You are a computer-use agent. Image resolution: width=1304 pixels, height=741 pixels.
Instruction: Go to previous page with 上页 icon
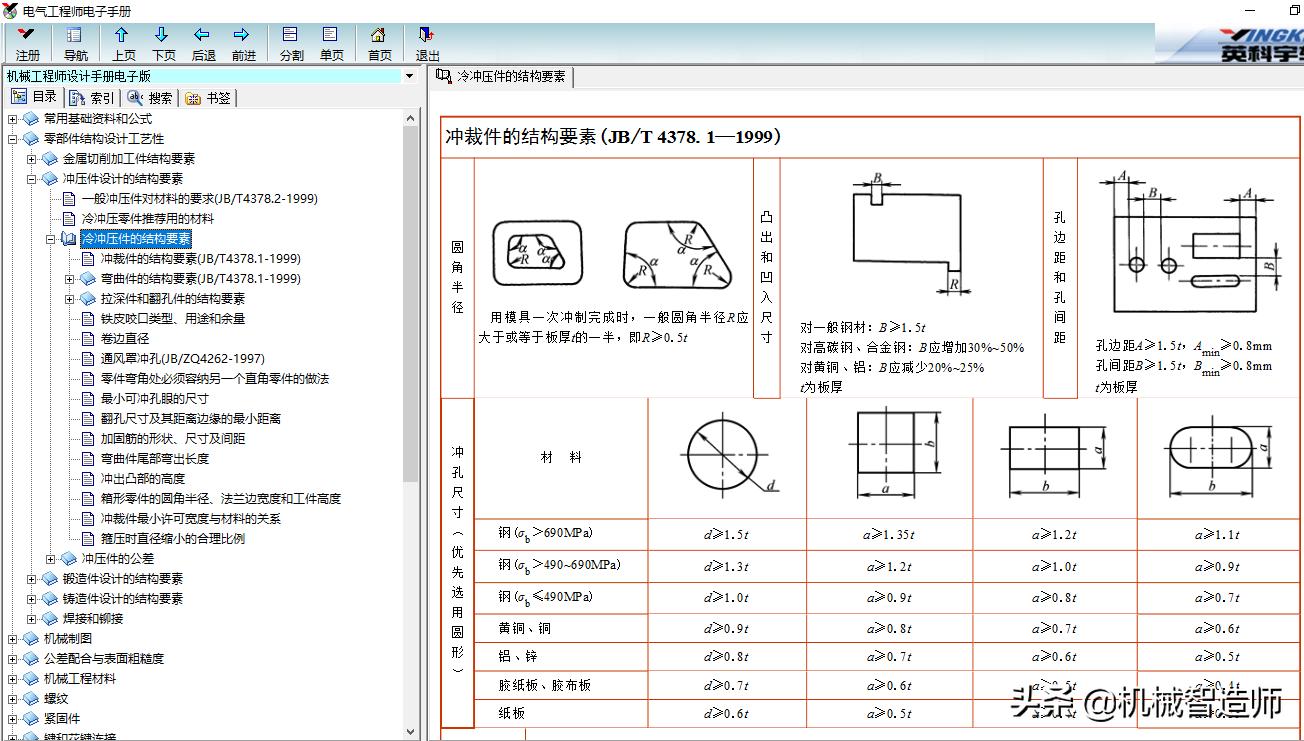coord(122,37)
